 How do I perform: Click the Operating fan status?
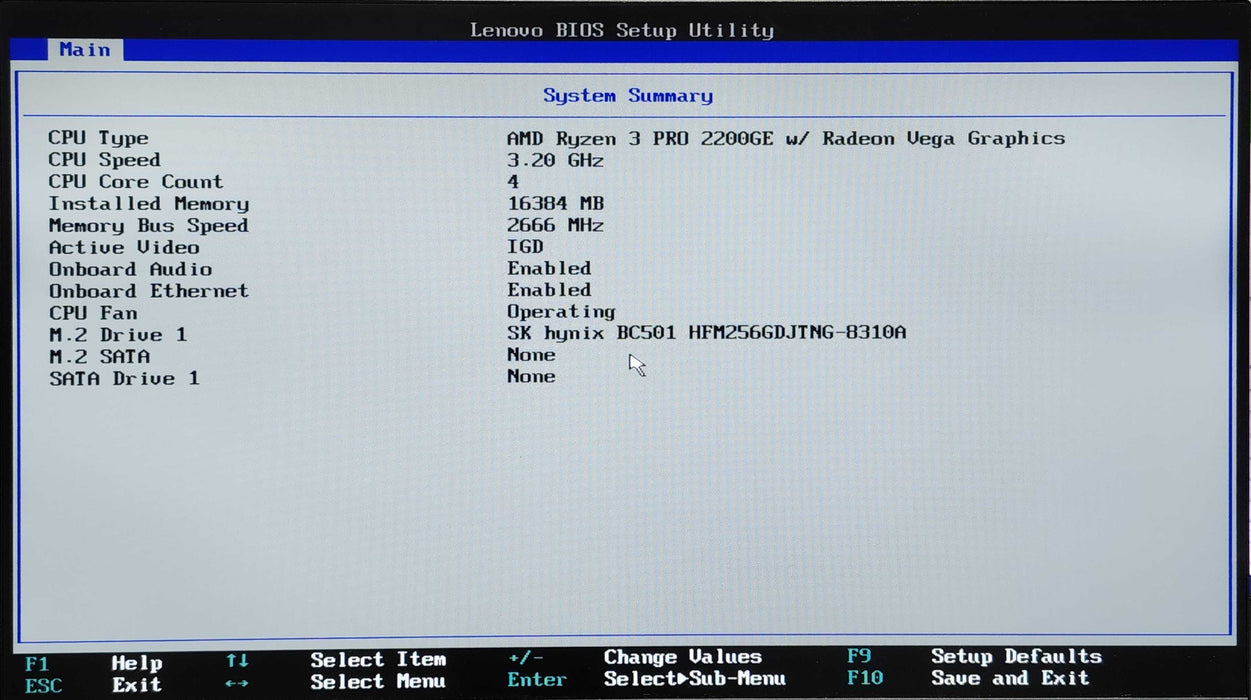click(561, 312)
